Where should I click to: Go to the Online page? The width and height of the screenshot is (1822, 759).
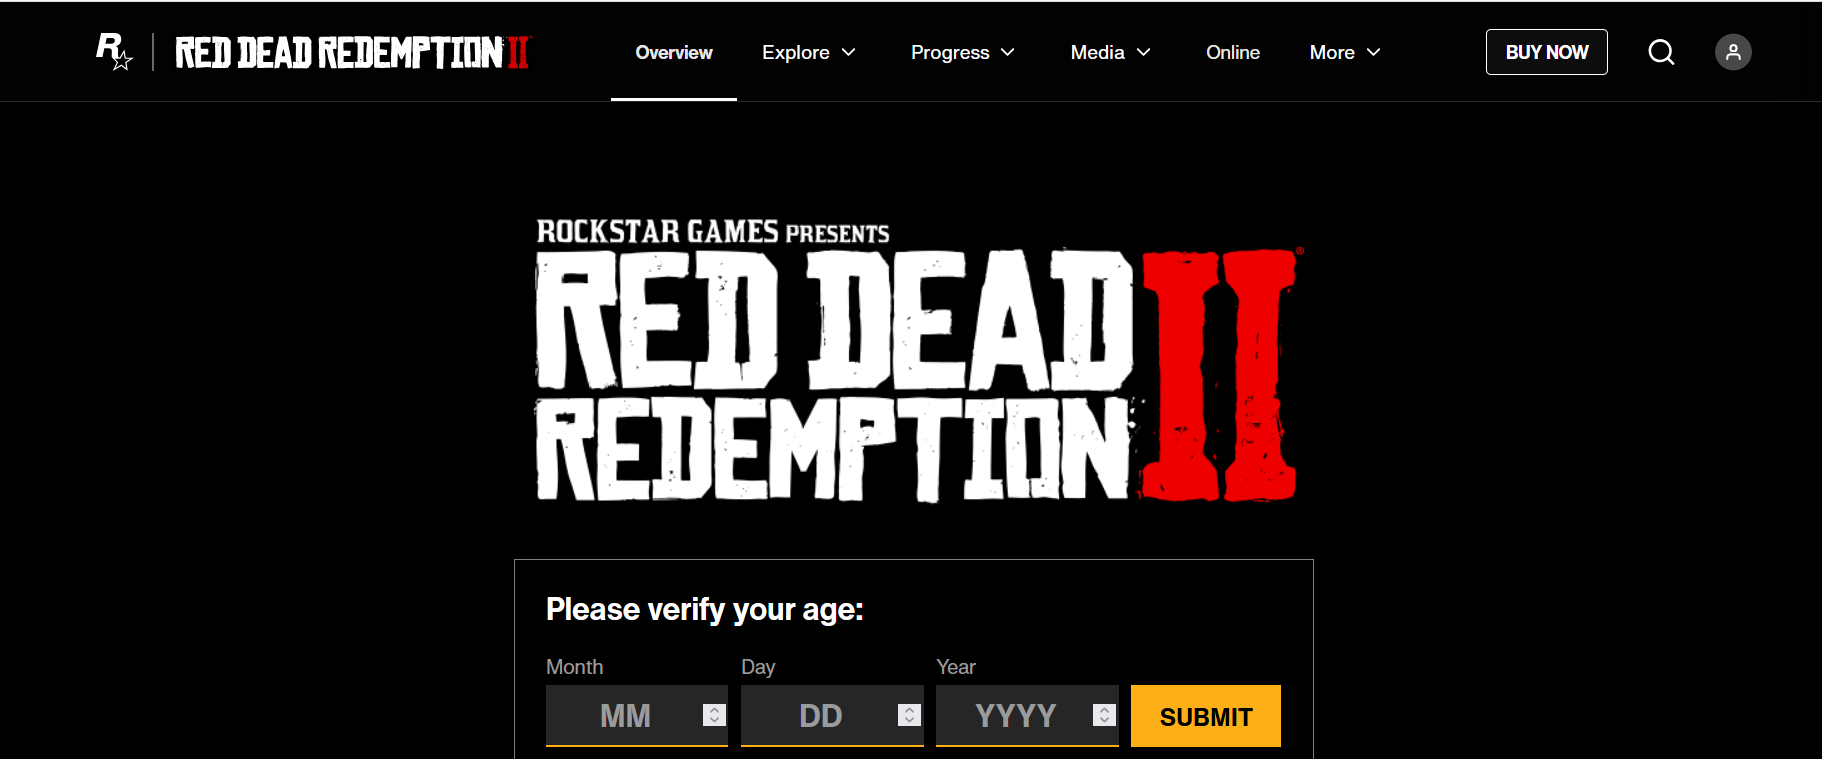(x=1233, y=52)
